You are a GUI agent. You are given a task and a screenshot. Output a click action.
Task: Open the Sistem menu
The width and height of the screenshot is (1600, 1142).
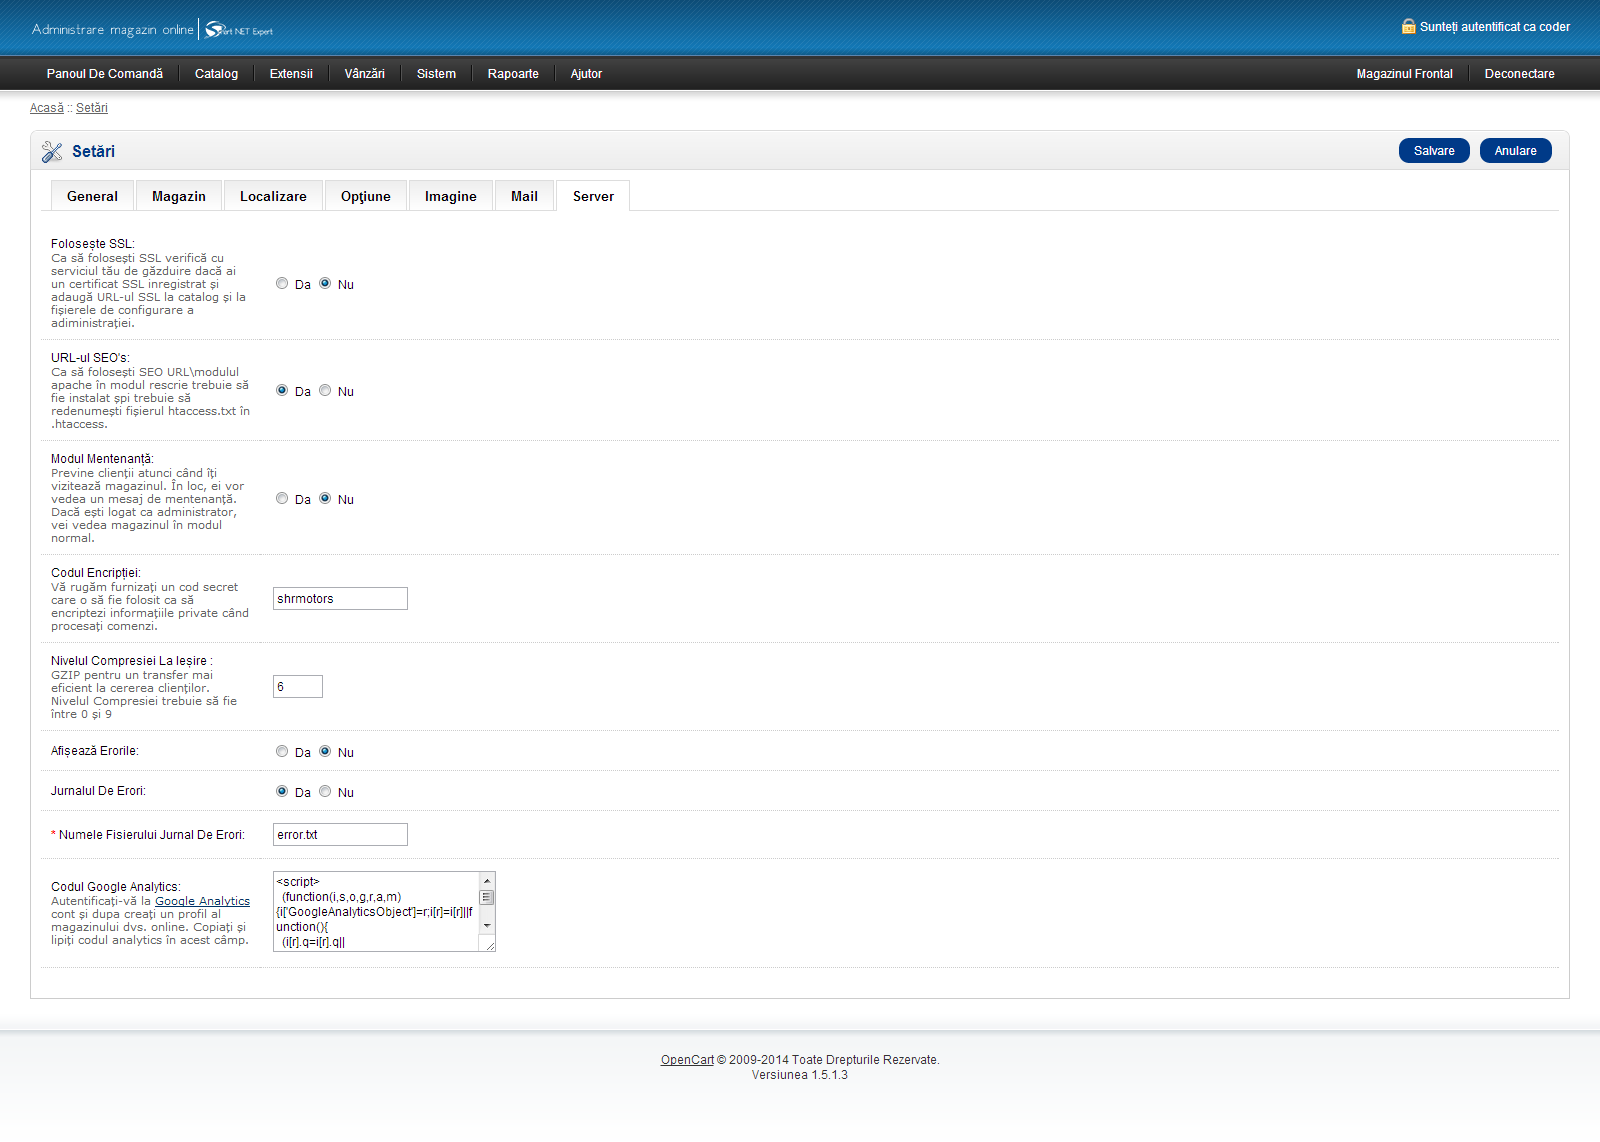pos(436,74)
